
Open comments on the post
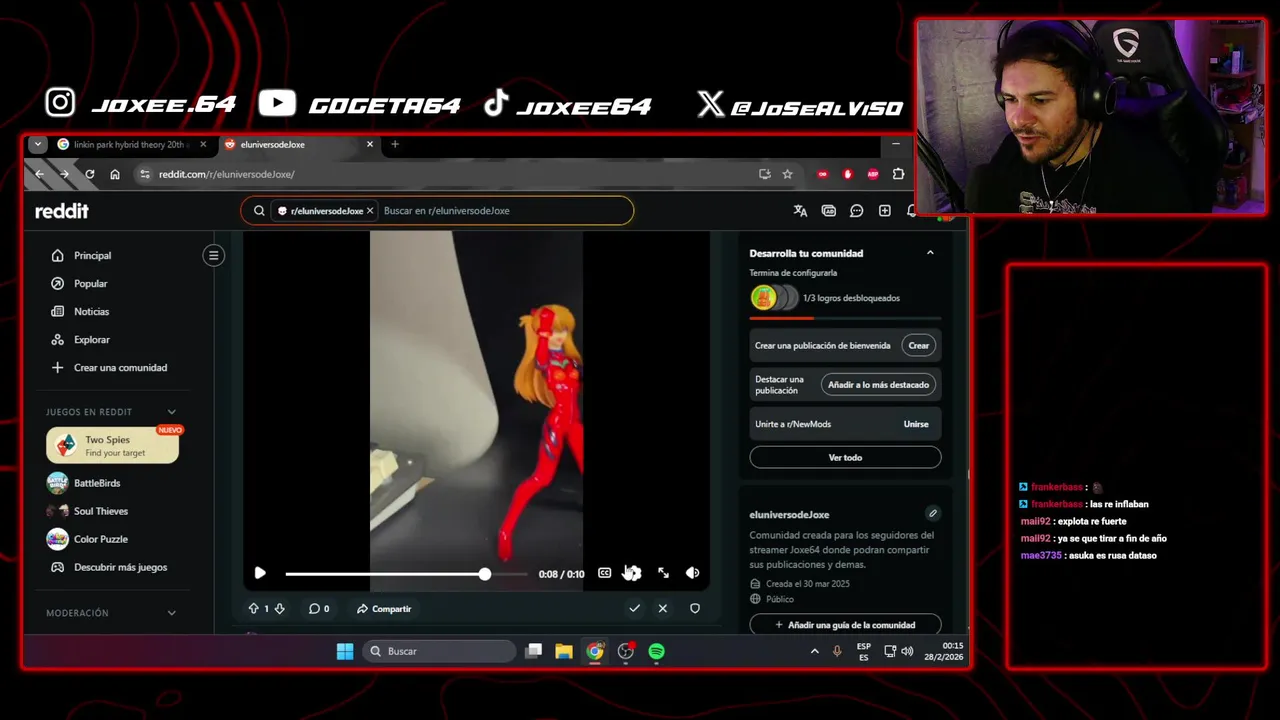(x=319, y=608)
